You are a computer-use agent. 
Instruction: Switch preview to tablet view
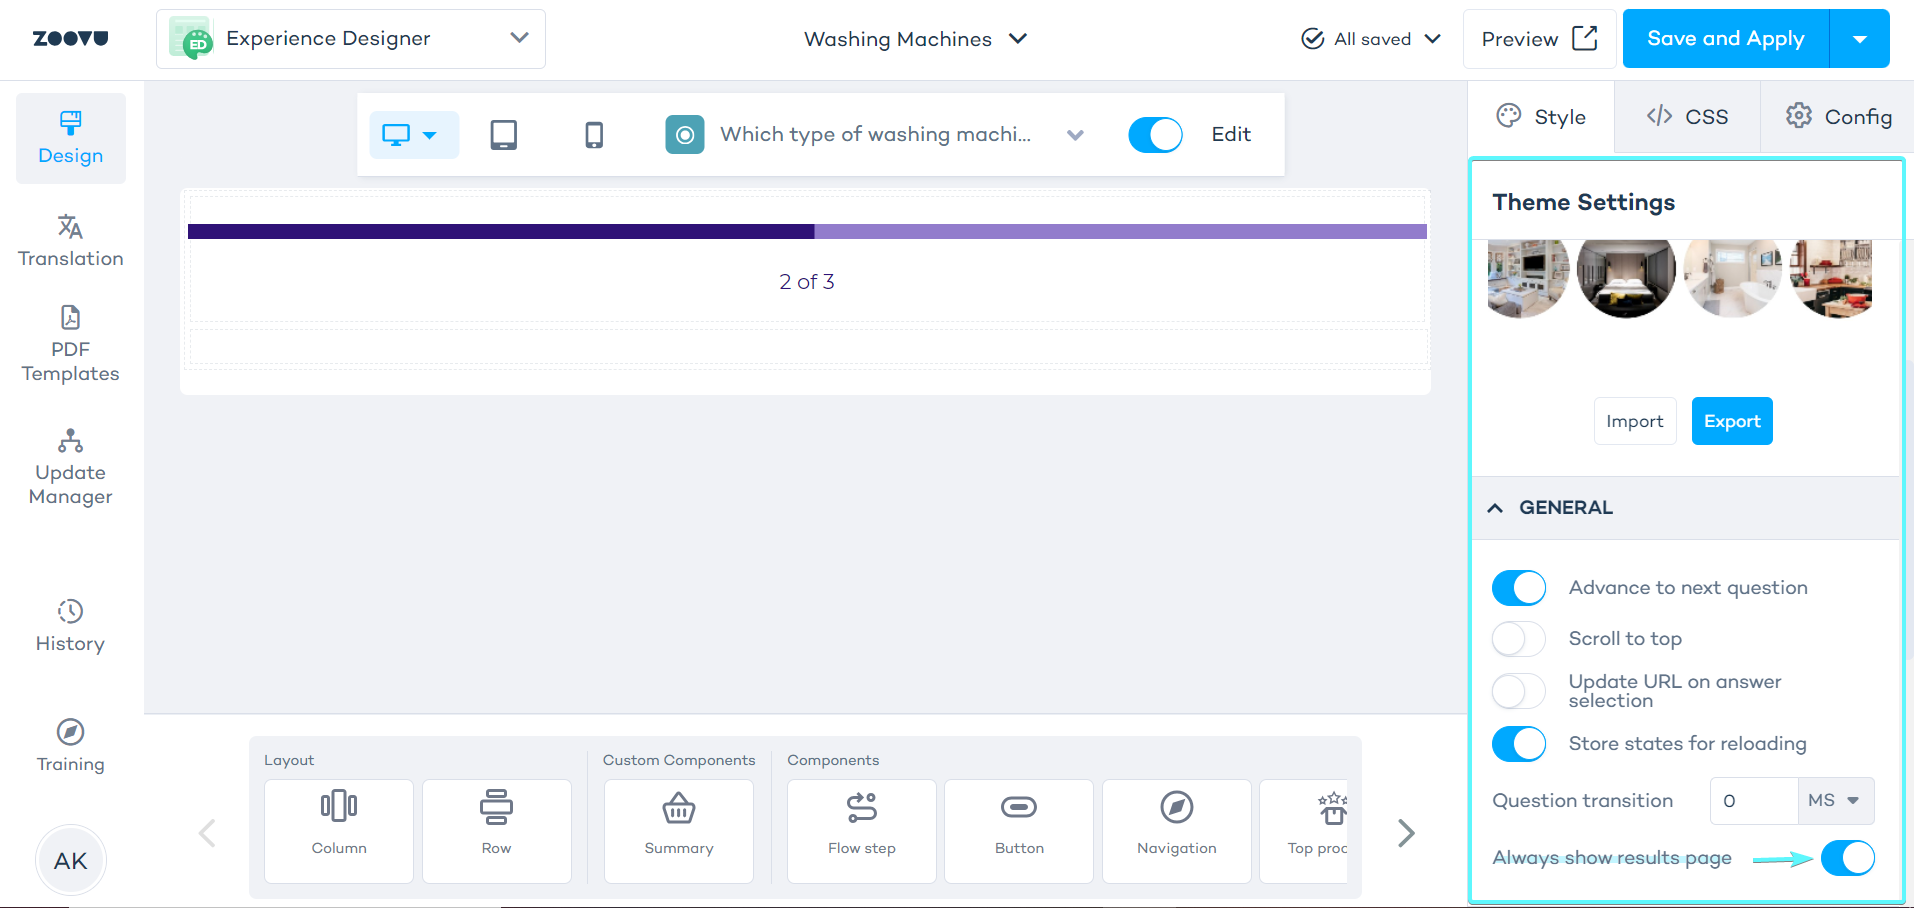pyautogui.click(x=503, y=134)
